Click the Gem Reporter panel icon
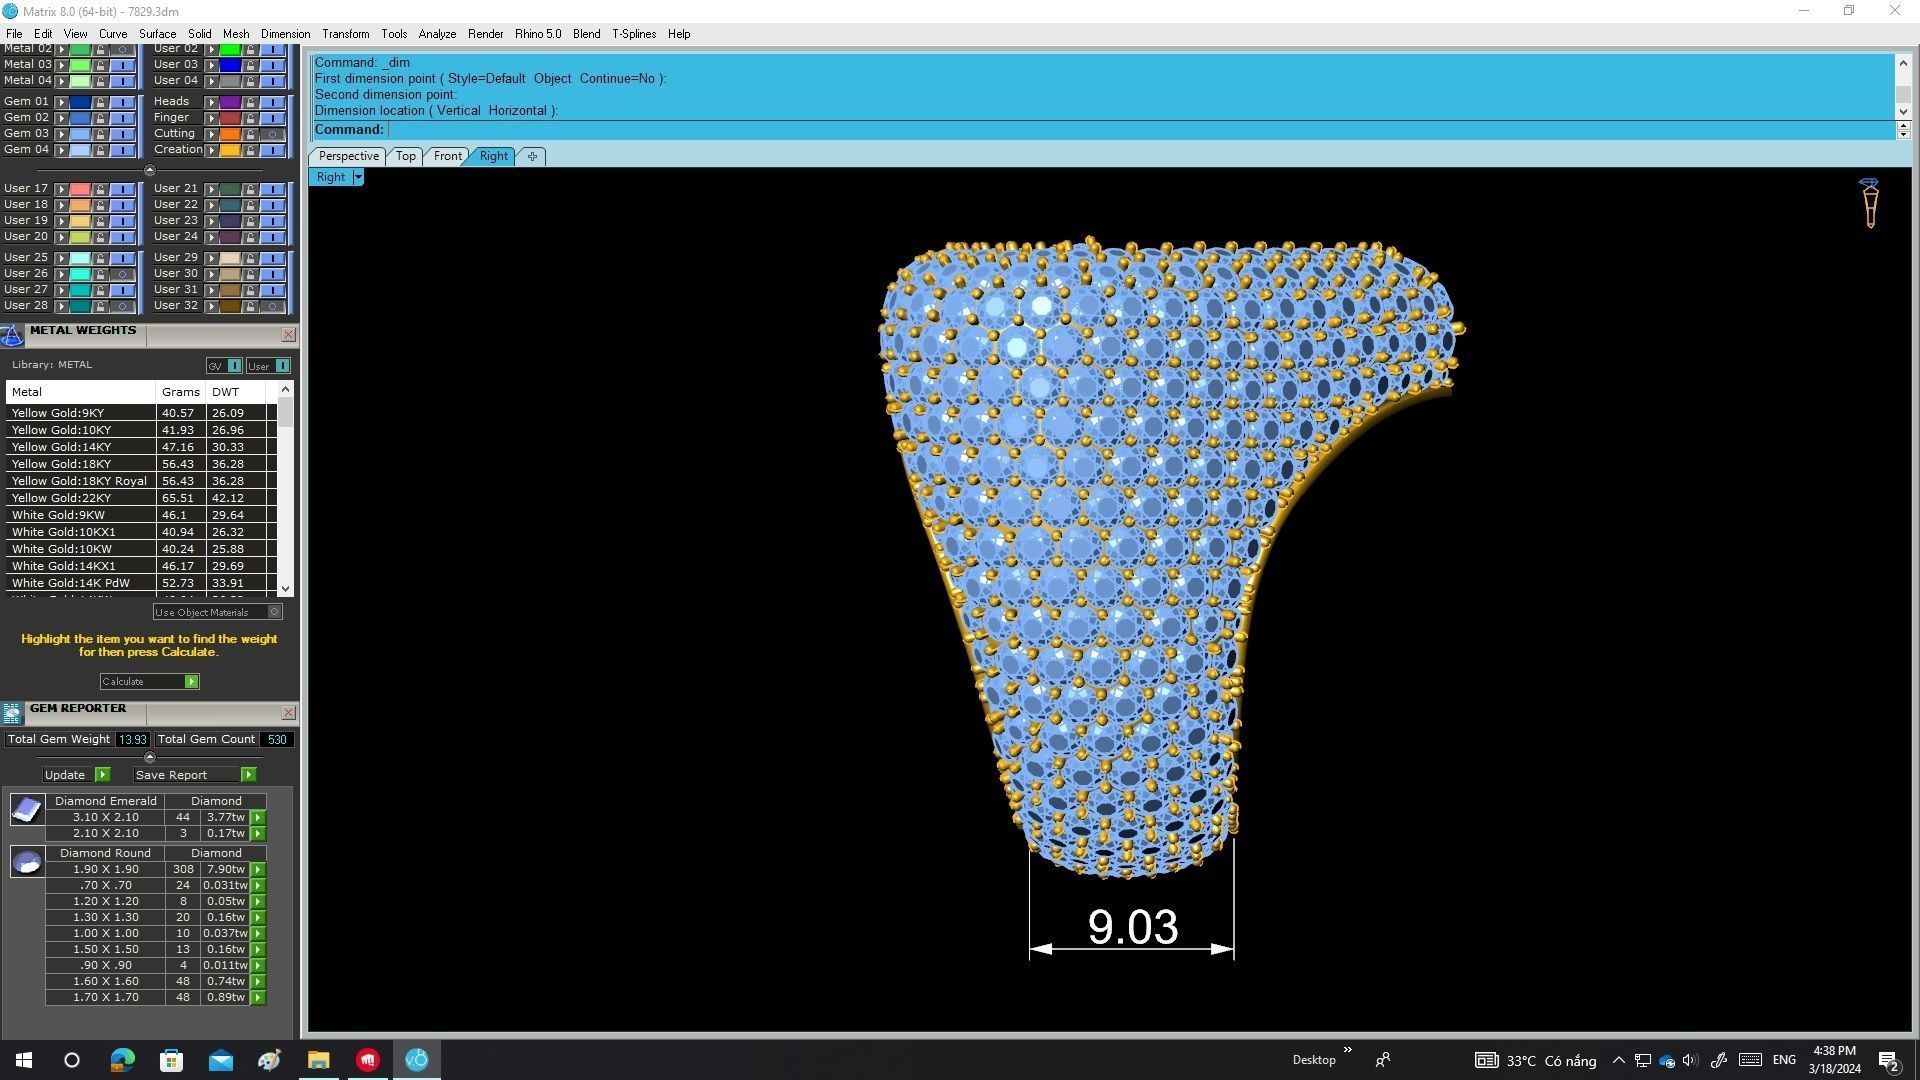This screenshot has height=1080, width=1920. tap(12, 712)
